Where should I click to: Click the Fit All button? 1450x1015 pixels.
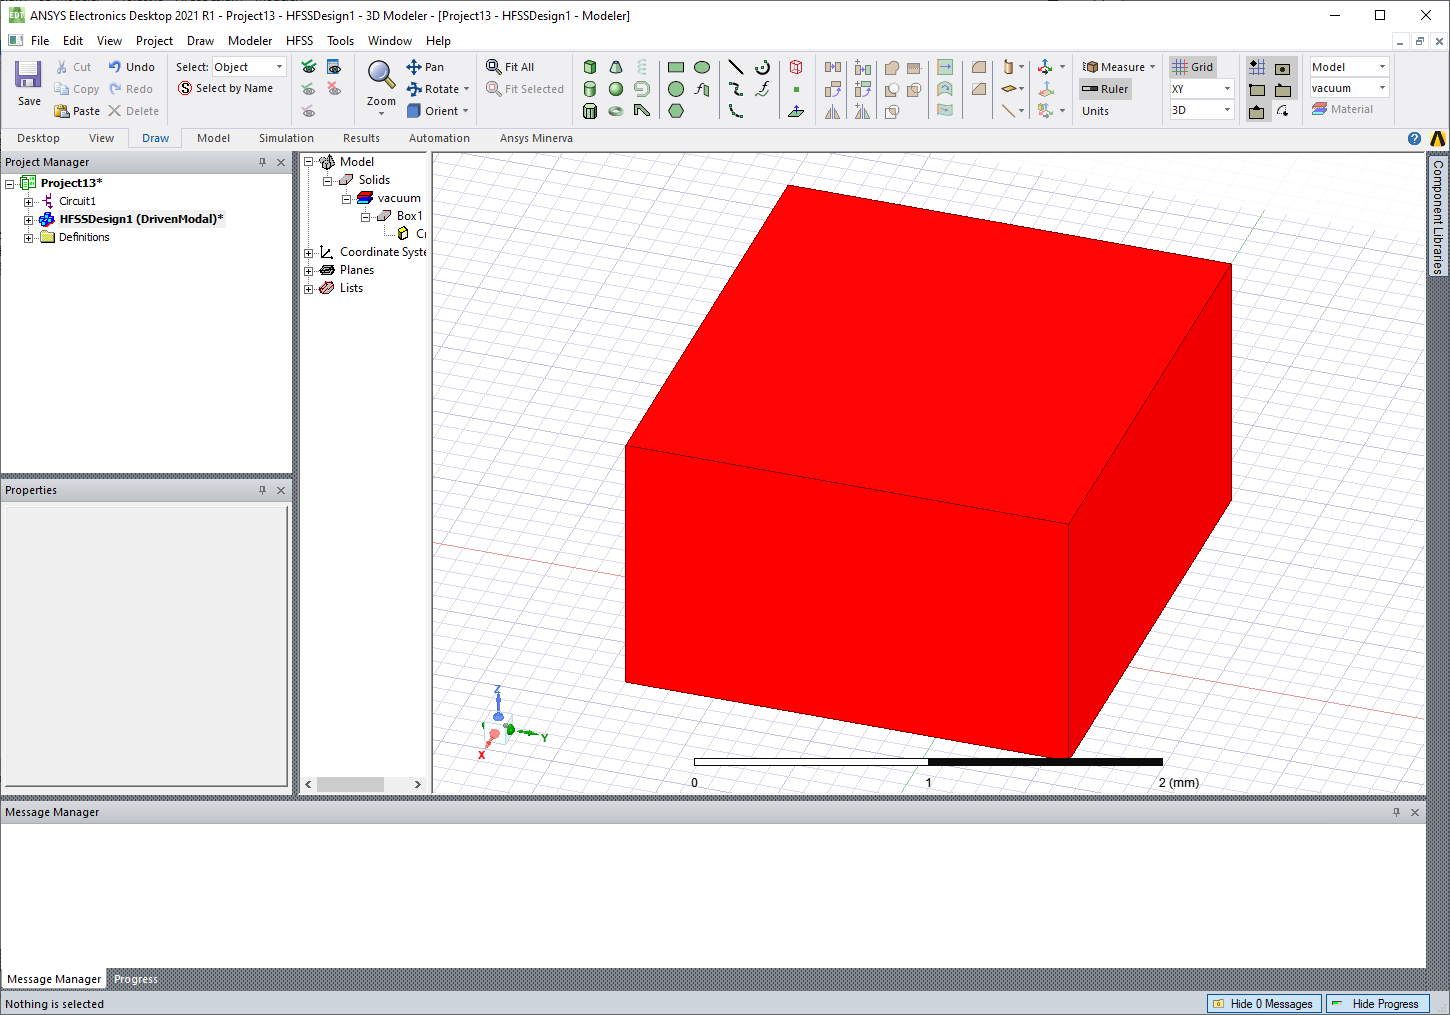510,67
